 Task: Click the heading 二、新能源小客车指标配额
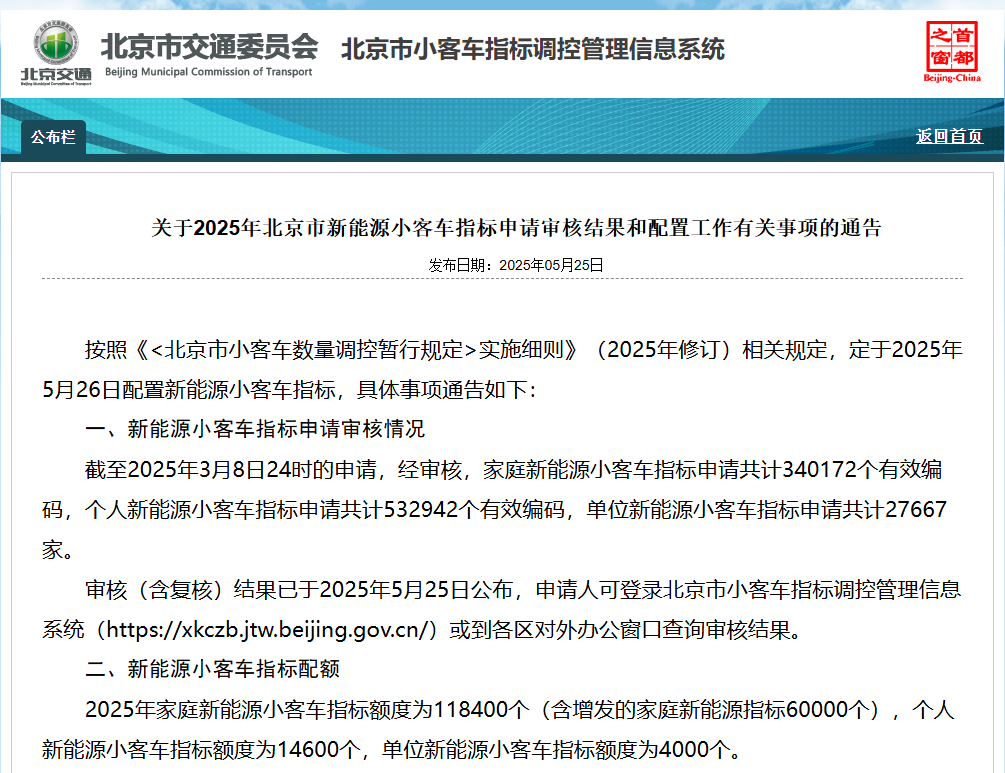point(212,669)
